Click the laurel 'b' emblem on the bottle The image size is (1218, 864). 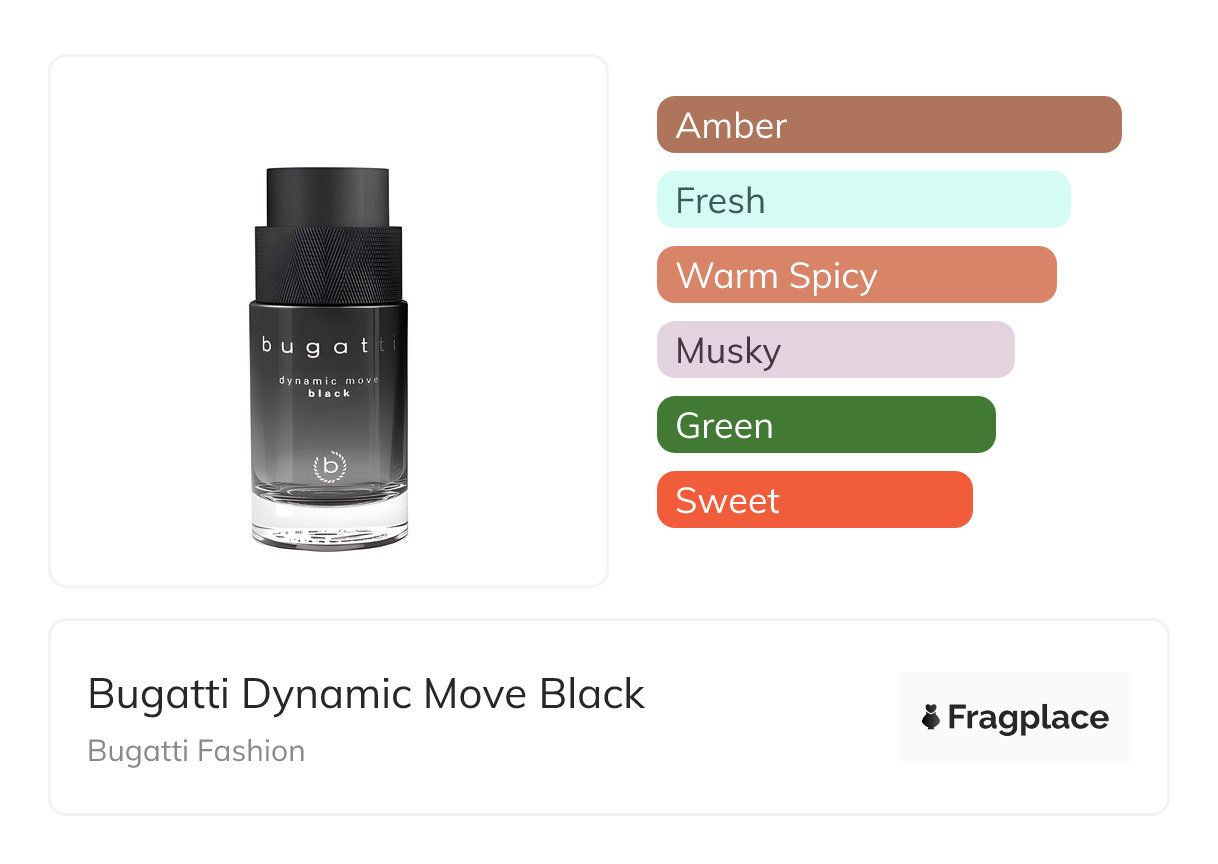[x=329, y=466]
